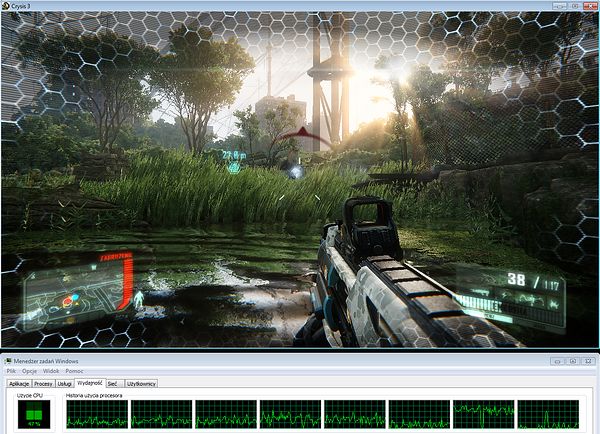600x434 pixels.
Task: Open the Widok menu in Task Manager
Action: pyautogui.click(x=51, y=371)
